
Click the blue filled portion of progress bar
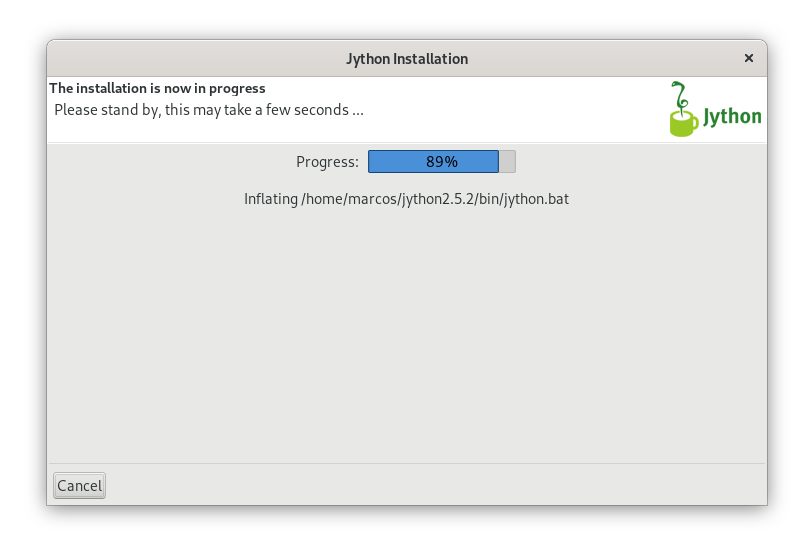point(433,162)
